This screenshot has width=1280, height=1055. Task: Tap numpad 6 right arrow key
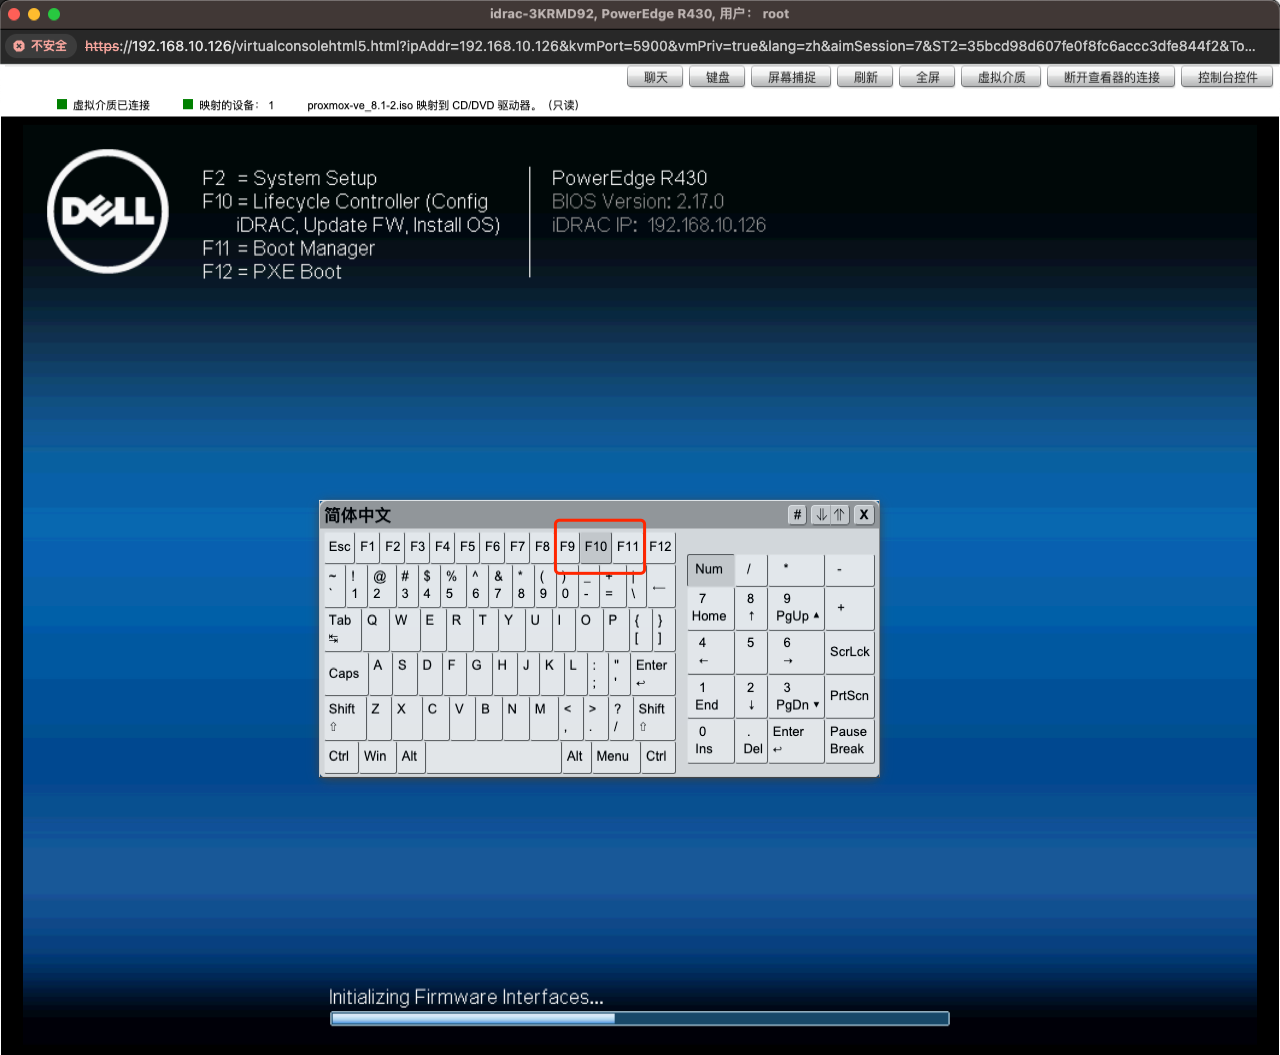[x=795, y=652]
